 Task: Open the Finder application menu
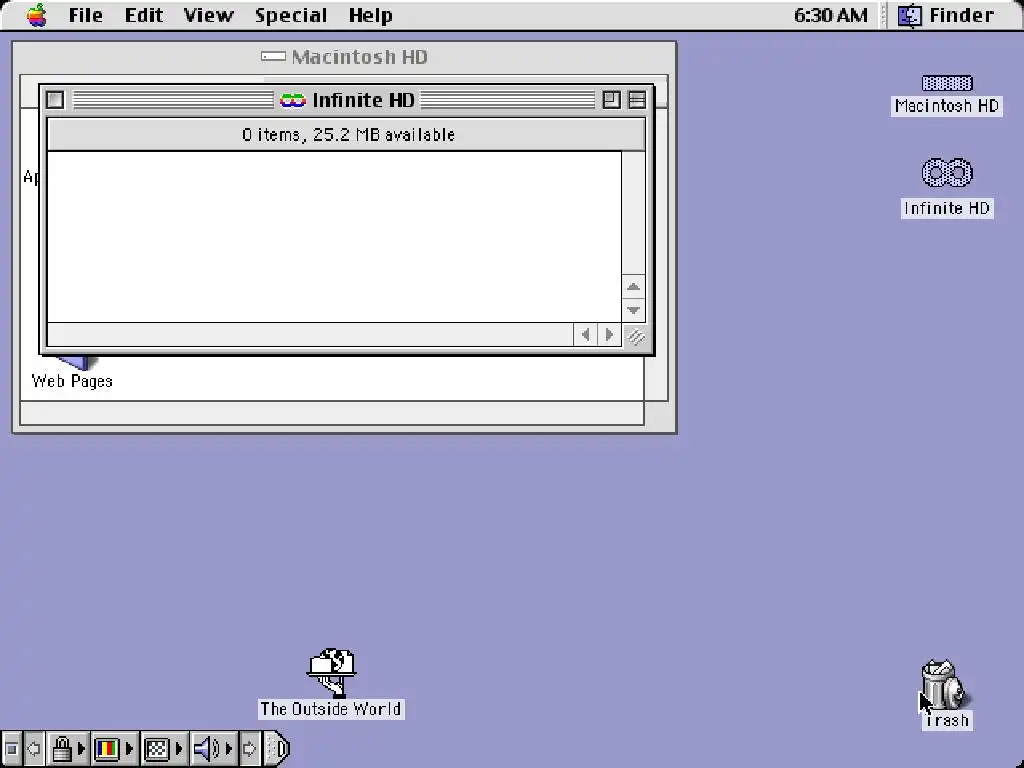[x=946, y=15]
